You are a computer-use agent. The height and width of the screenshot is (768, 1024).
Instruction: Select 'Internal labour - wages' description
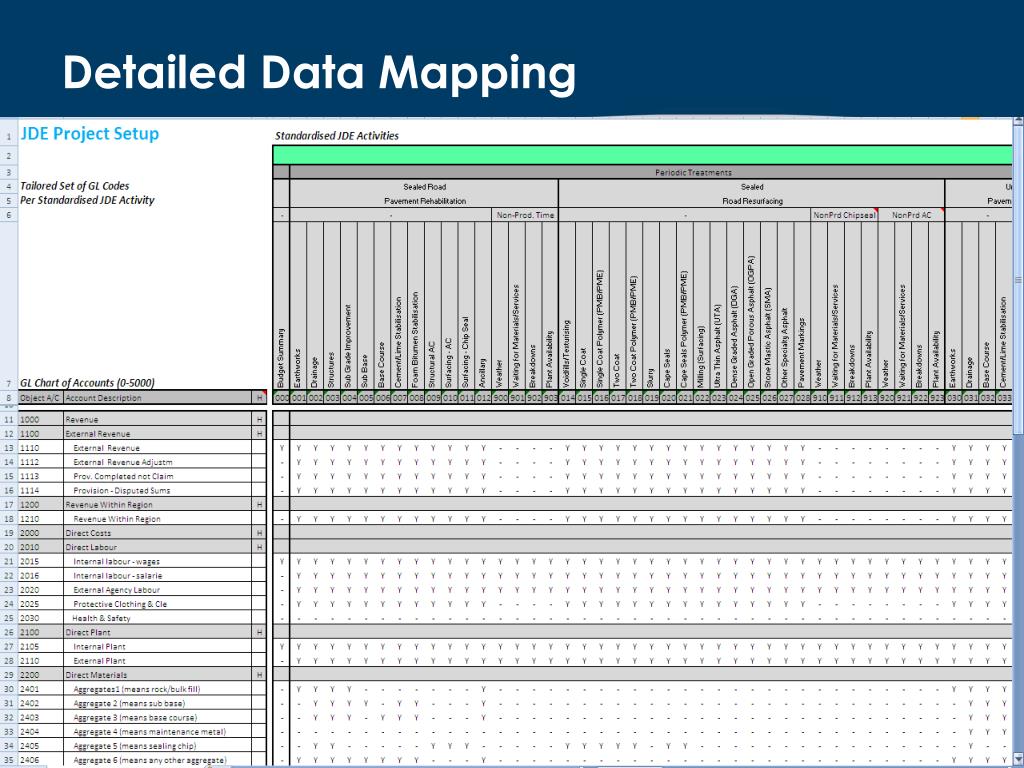116,562
